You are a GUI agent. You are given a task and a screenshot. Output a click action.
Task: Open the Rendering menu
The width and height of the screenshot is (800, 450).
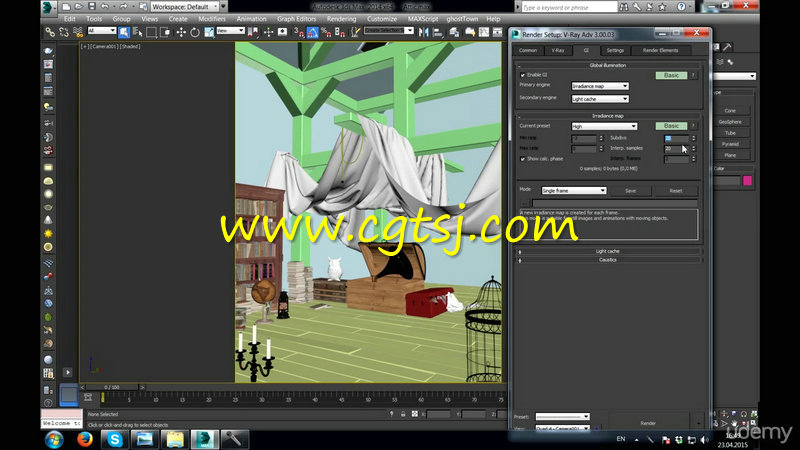(341, 19)
